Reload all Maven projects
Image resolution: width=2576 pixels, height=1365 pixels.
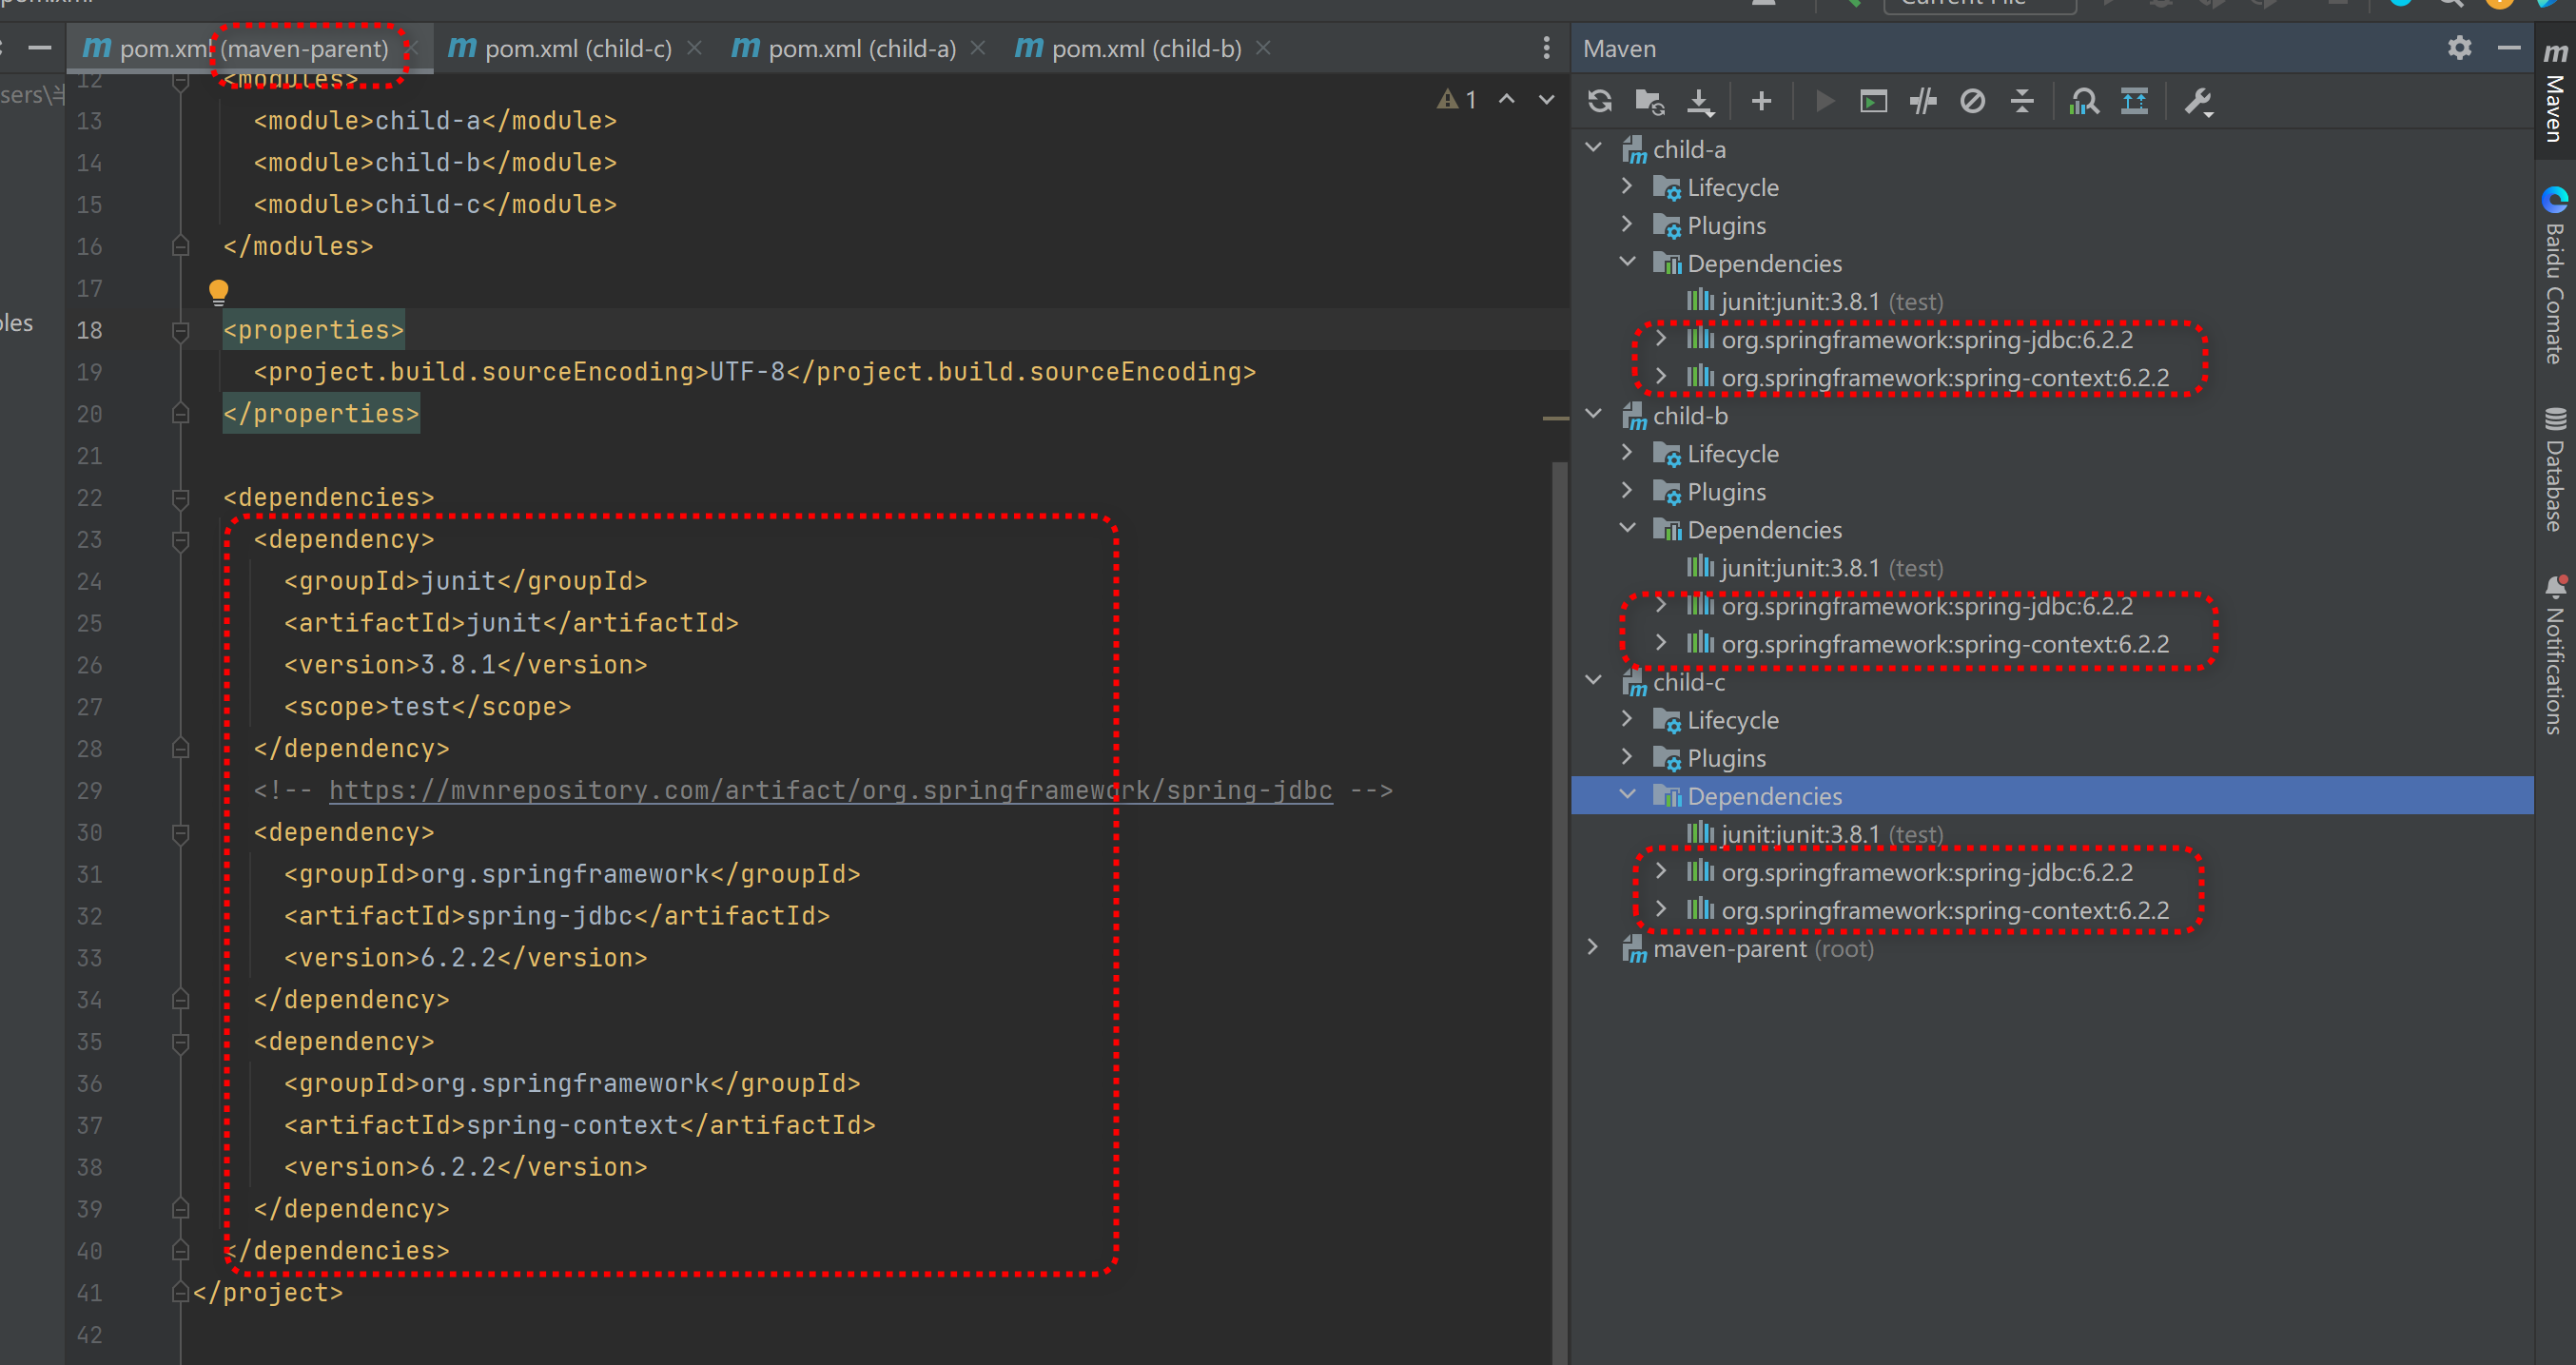point(1600,101)
